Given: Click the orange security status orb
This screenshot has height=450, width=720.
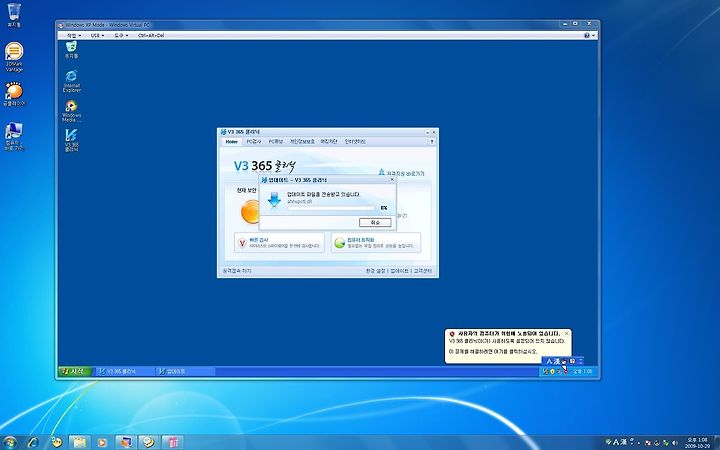Looking at the screenshot, I should click(250, 212).
